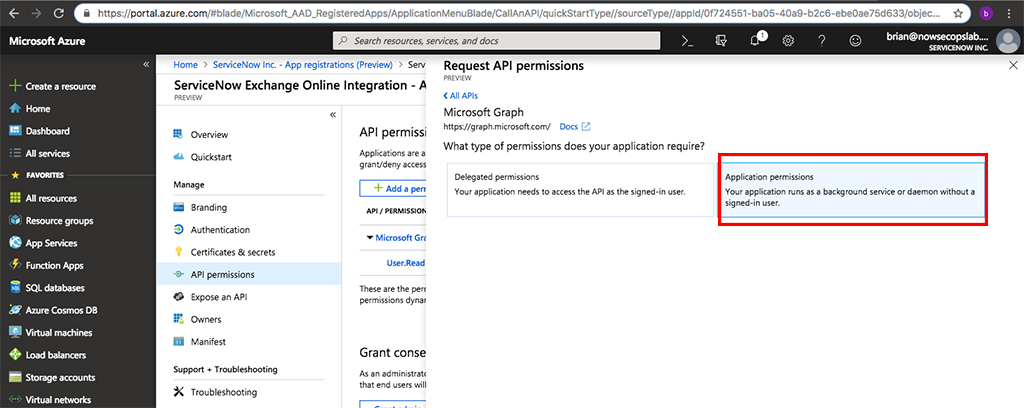Click Microsoft Azure logo text
1024x408 pixels.
coord(47,41)
